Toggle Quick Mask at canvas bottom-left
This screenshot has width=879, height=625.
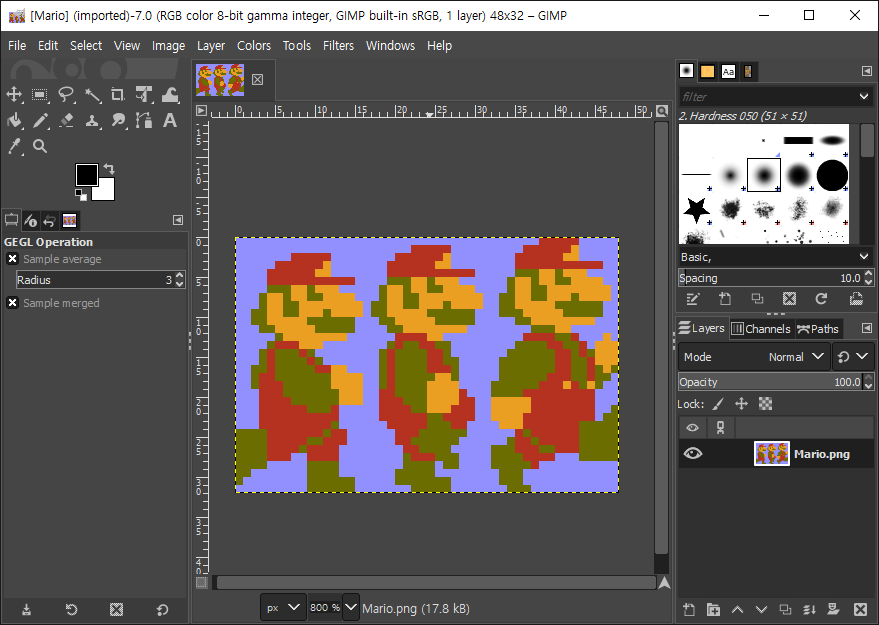click(201, 583)
